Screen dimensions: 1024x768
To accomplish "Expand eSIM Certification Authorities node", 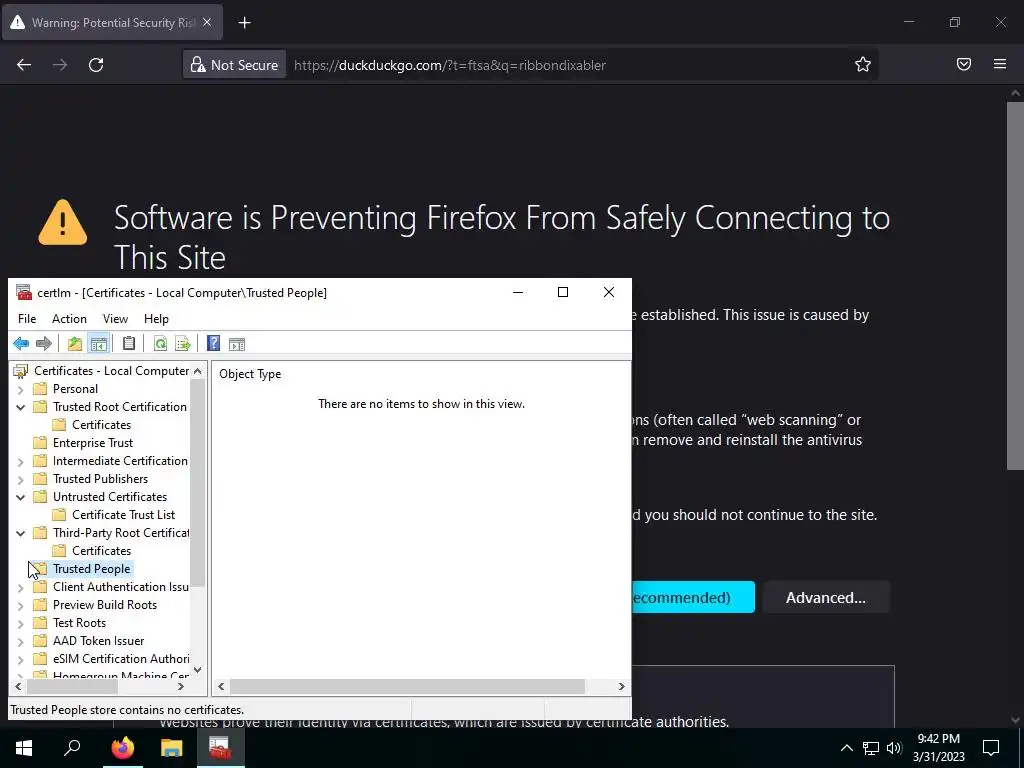I will coord(20,659).
